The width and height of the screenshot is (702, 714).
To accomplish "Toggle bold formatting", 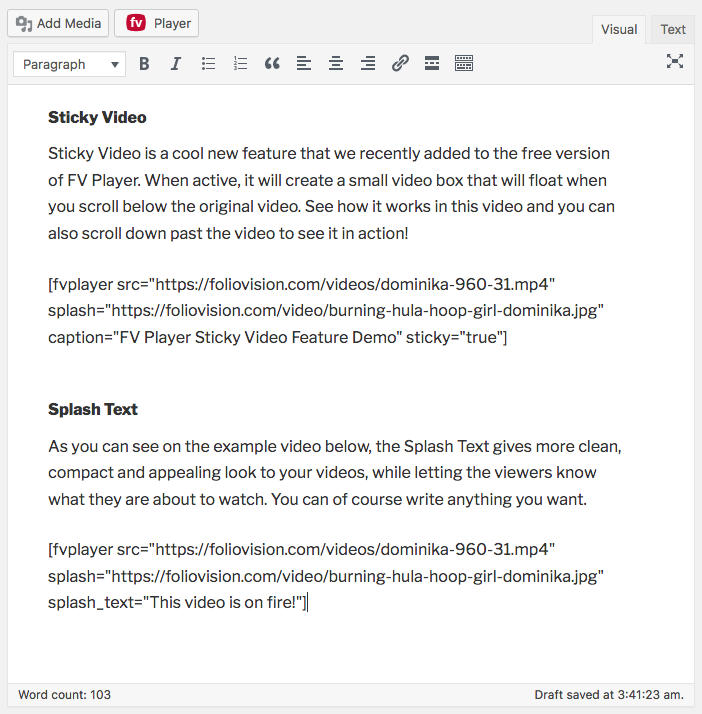I will coord(144,63).
